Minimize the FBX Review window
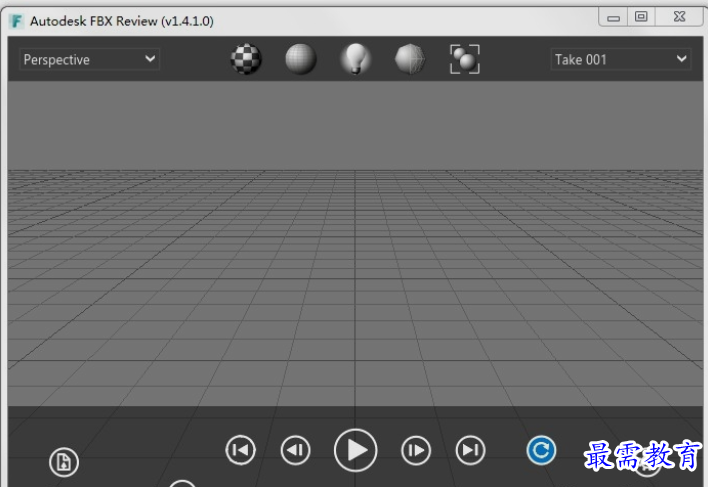This screenshot has height=487, width=708. coord(613,17)
